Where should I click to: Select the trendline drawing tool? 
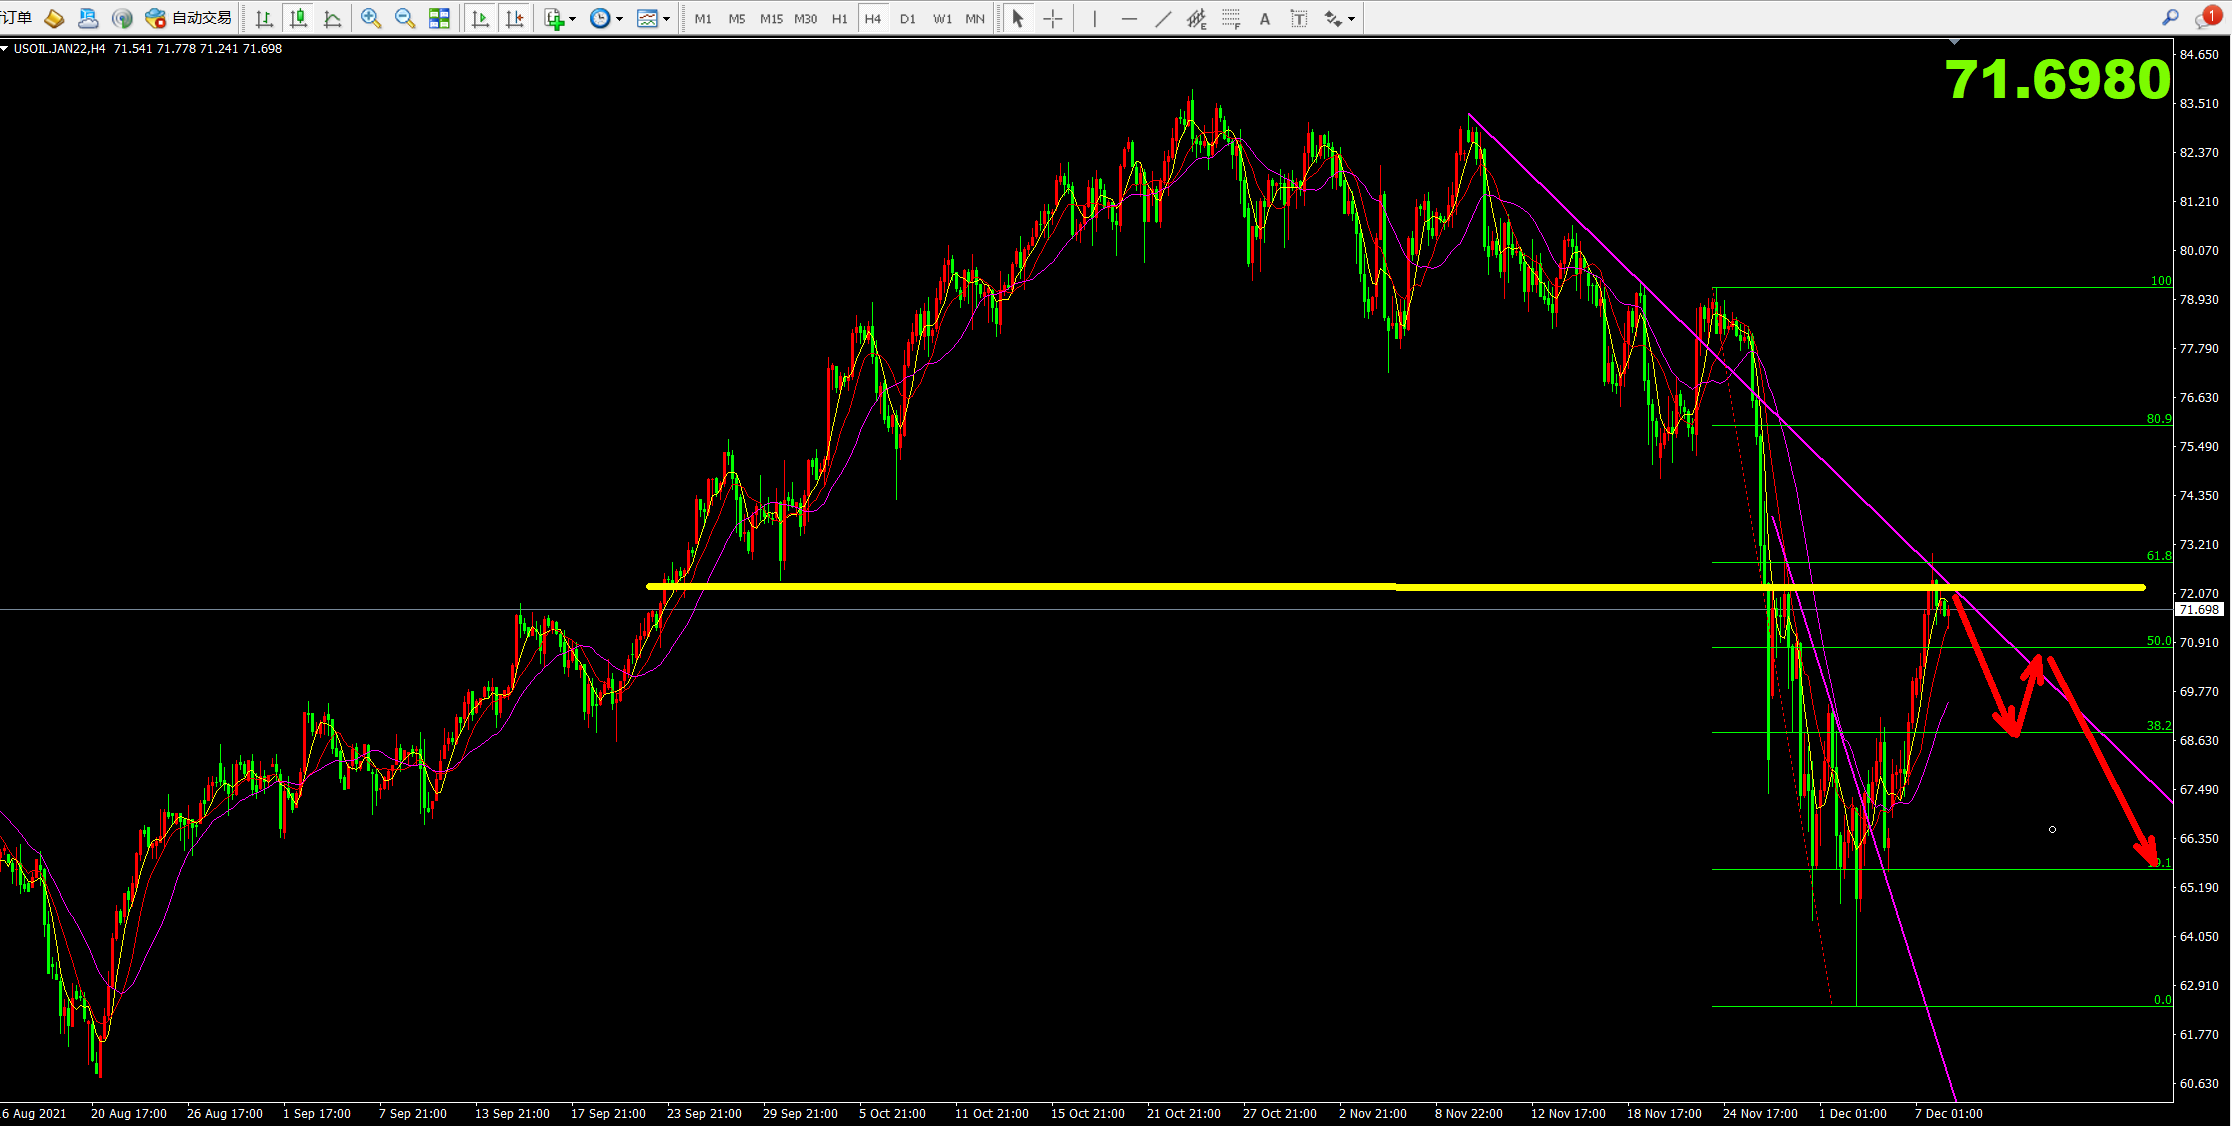1163,18
